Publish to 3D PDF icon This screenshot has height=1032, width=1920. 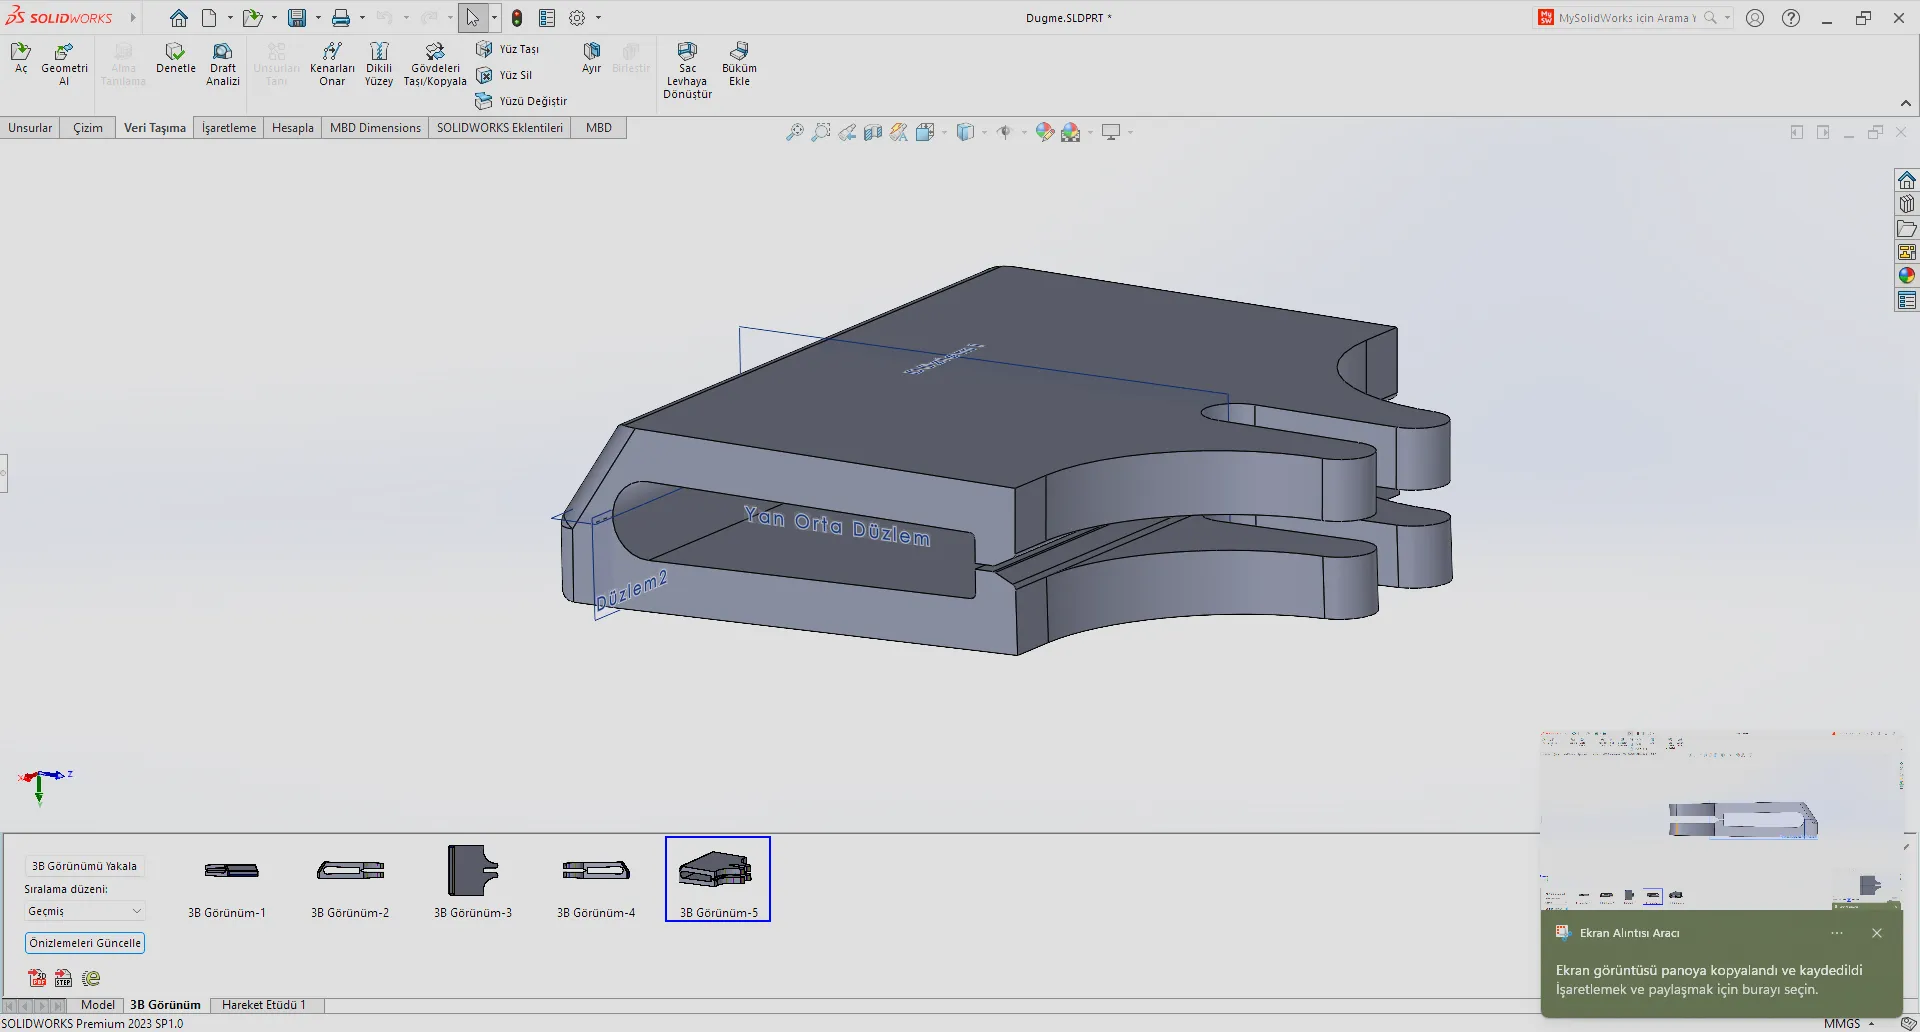click(37, 978)
